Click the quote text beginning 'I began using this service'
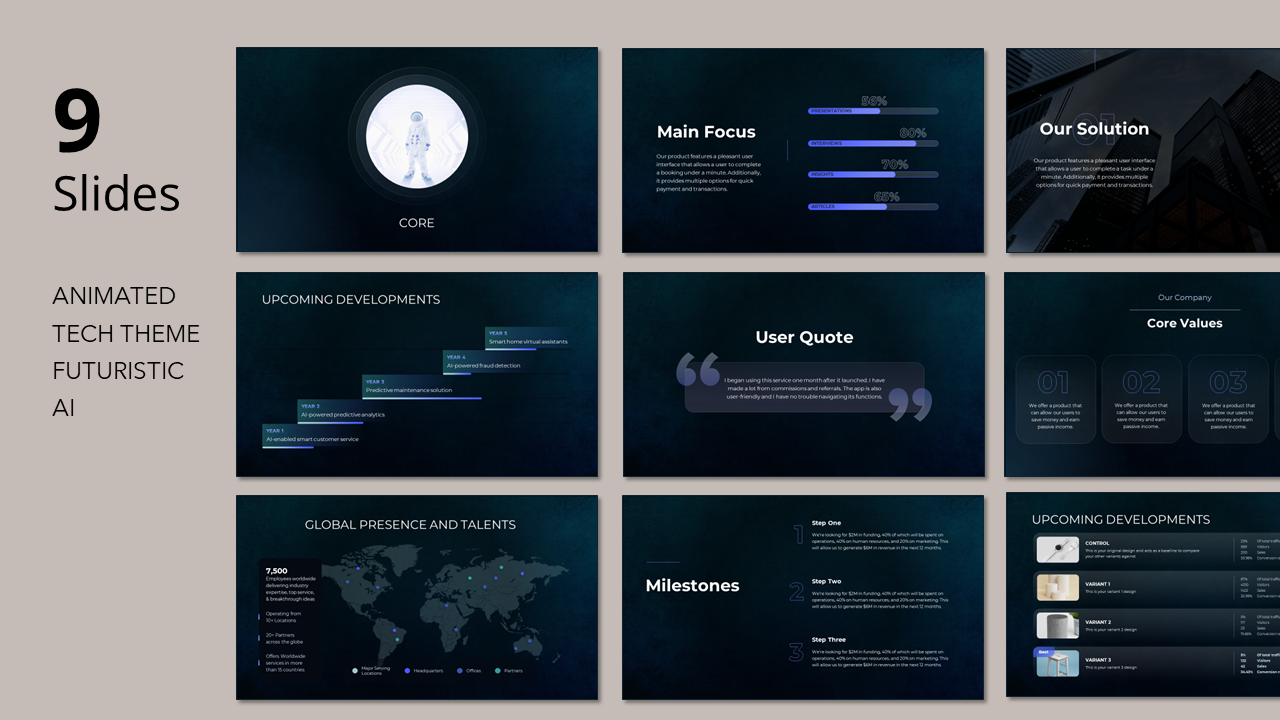 click(804, 388)
